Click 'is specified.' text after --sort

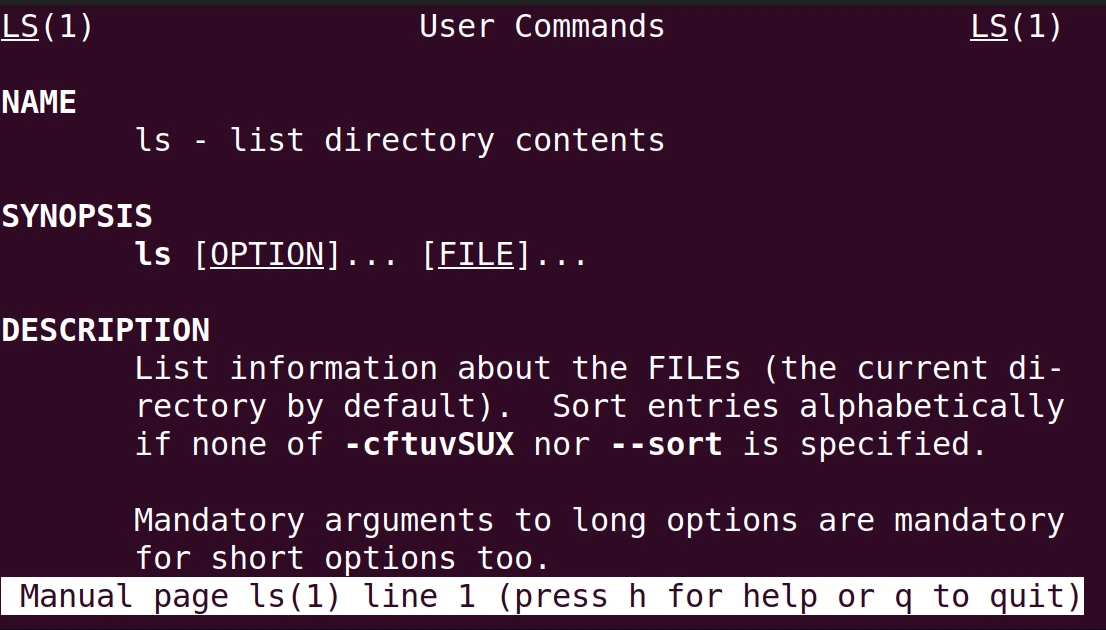pyautogui.click(x=864, y=445)
